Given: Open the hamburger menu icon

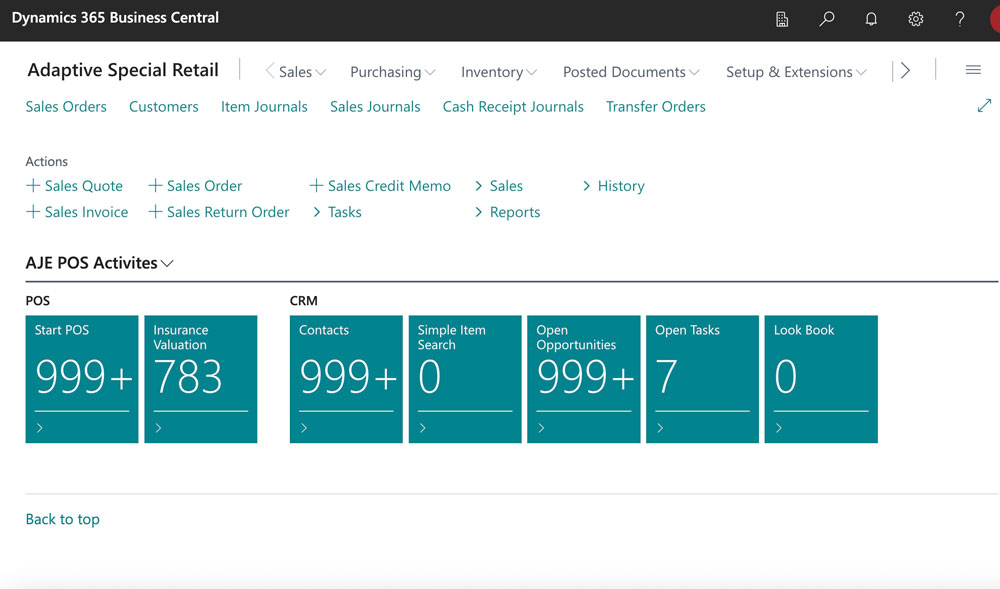Looking at the screenshot, I should (x=973, y=70).
